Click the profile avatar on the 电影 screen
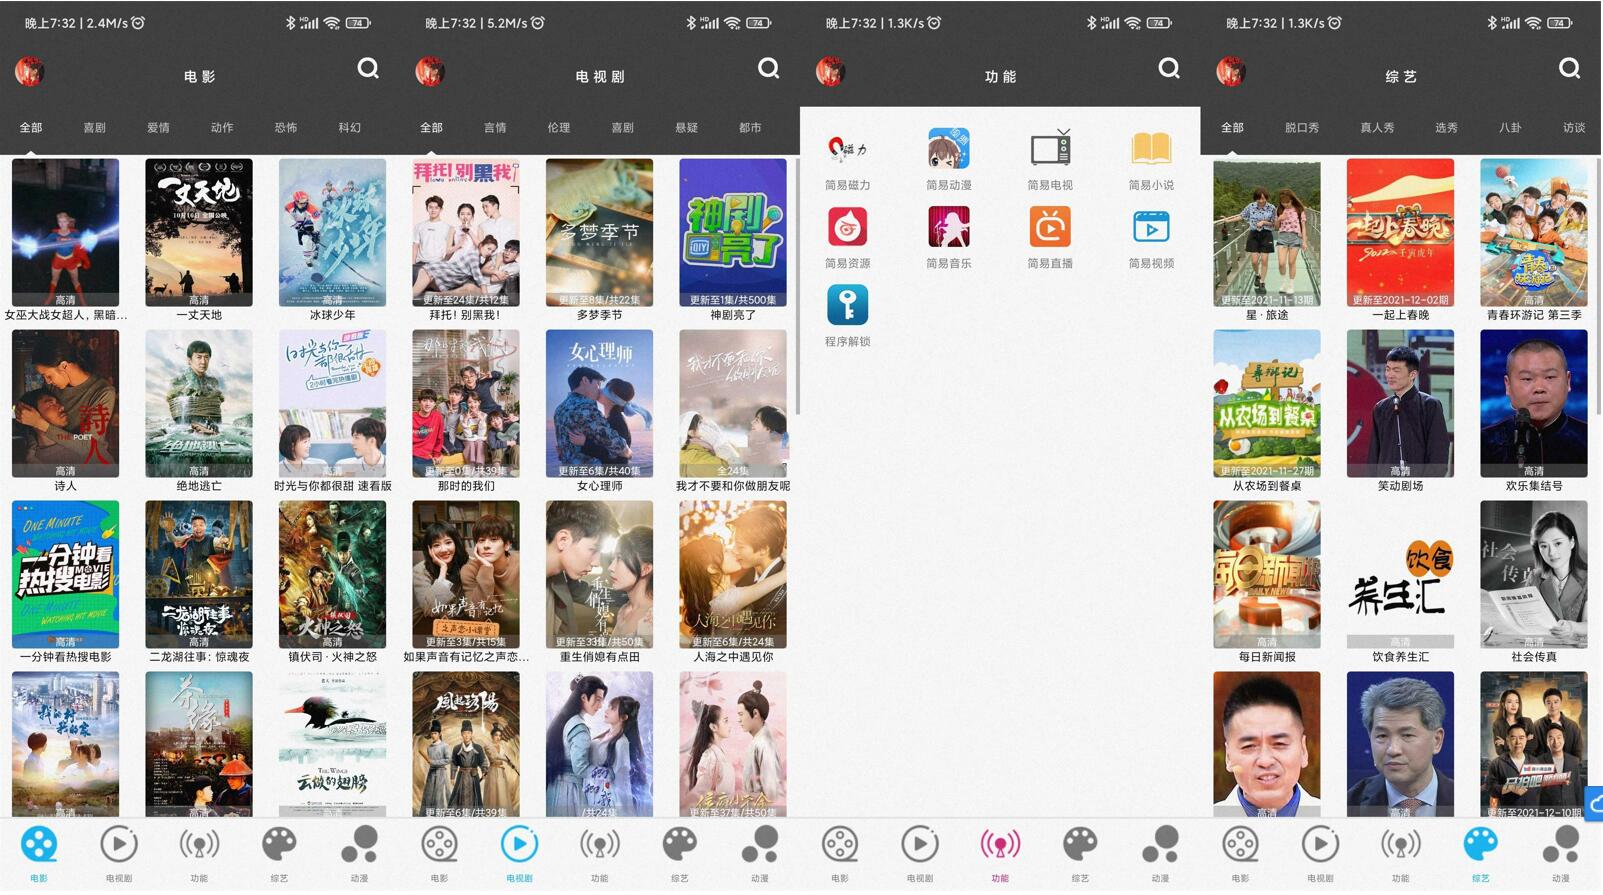Screen dimensions: 1603x895 click(30, 71)
